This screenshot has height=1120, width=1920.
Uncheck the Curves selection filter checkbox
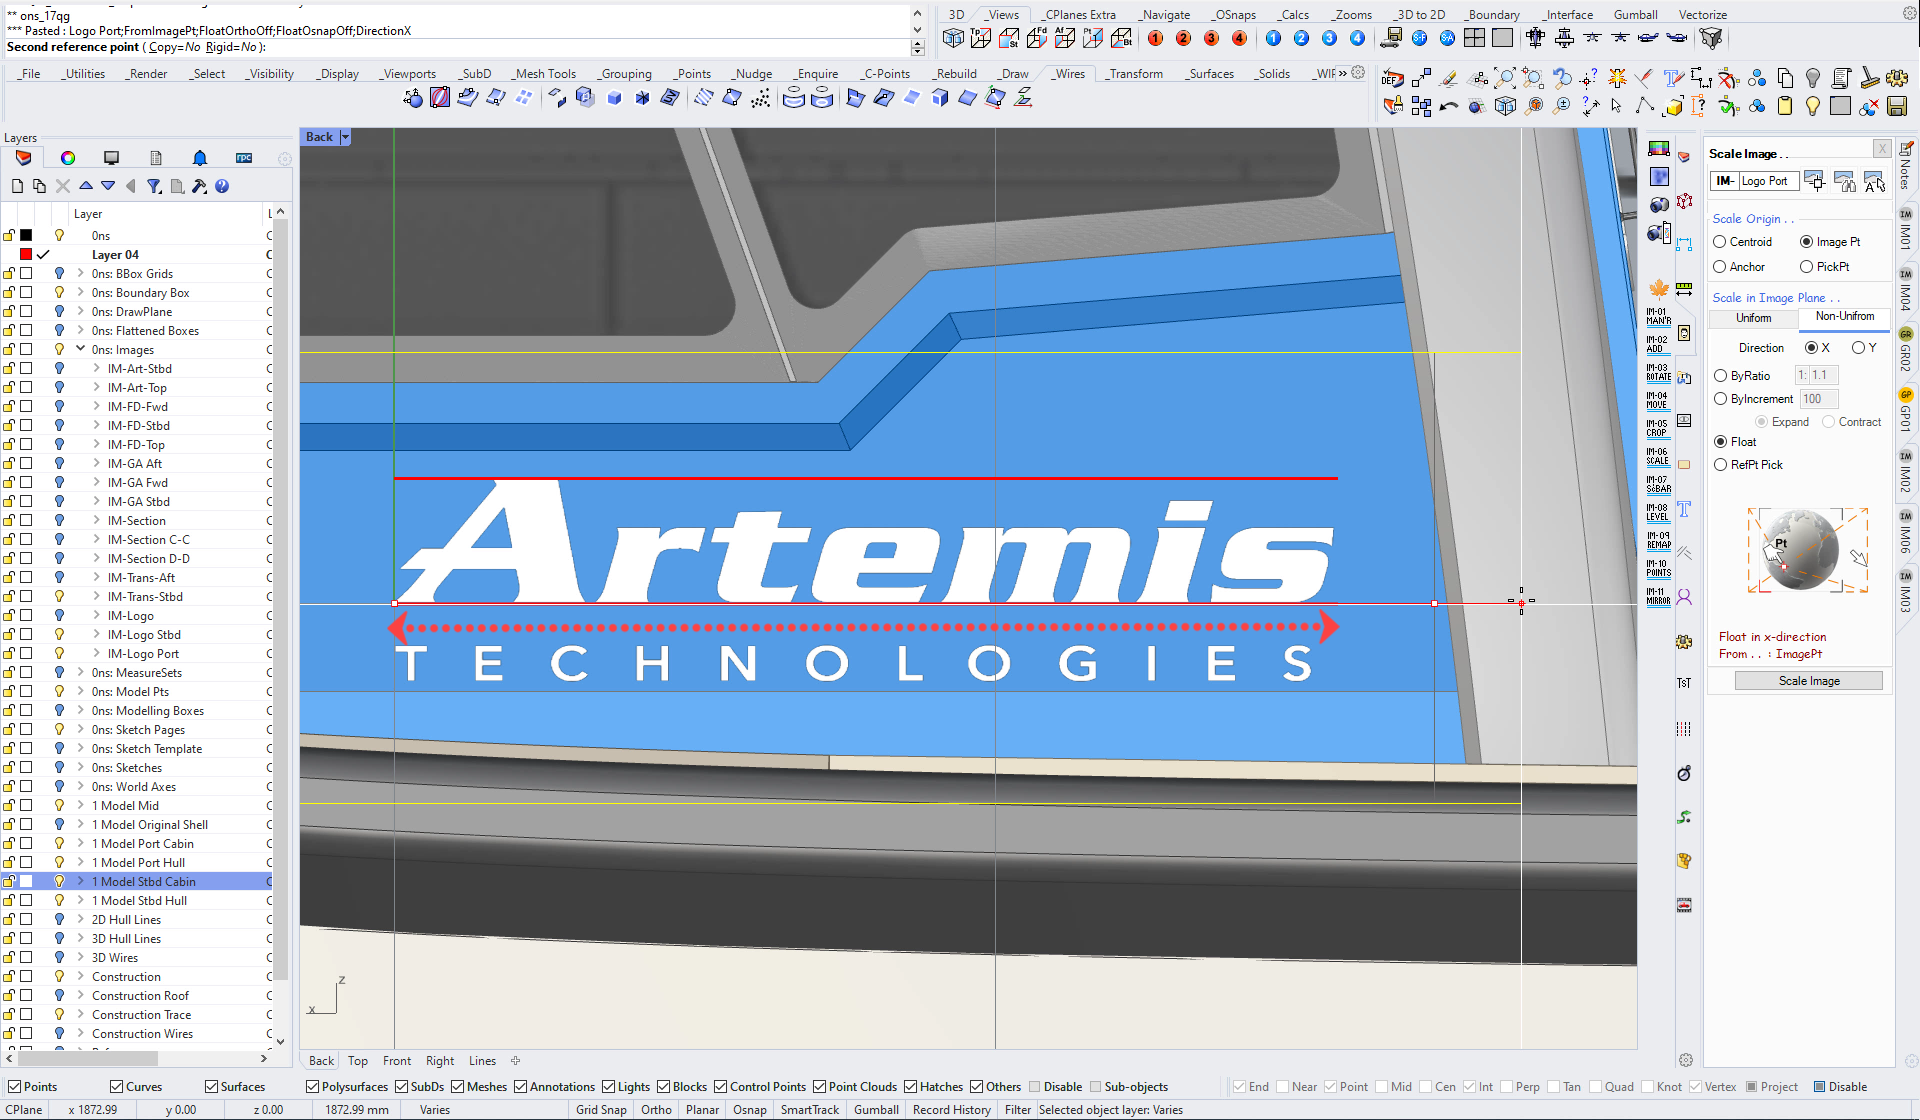click(117, 1087)
